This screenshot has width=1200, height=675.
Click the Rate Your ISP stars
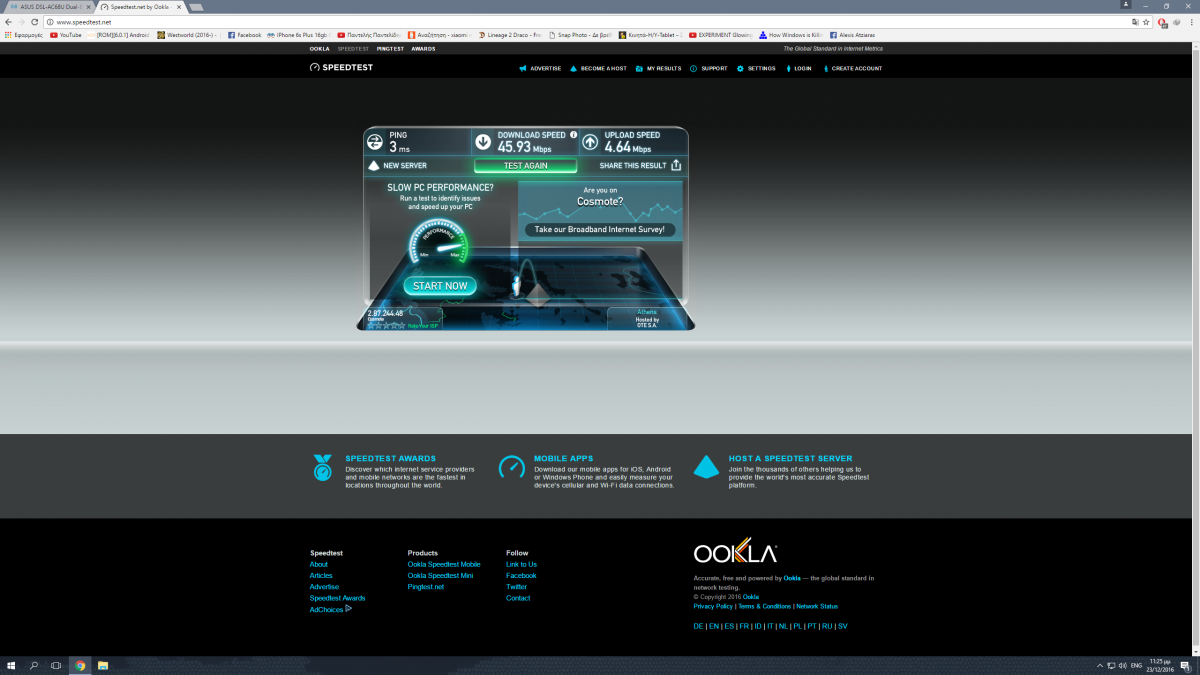(x=387, y=325)
